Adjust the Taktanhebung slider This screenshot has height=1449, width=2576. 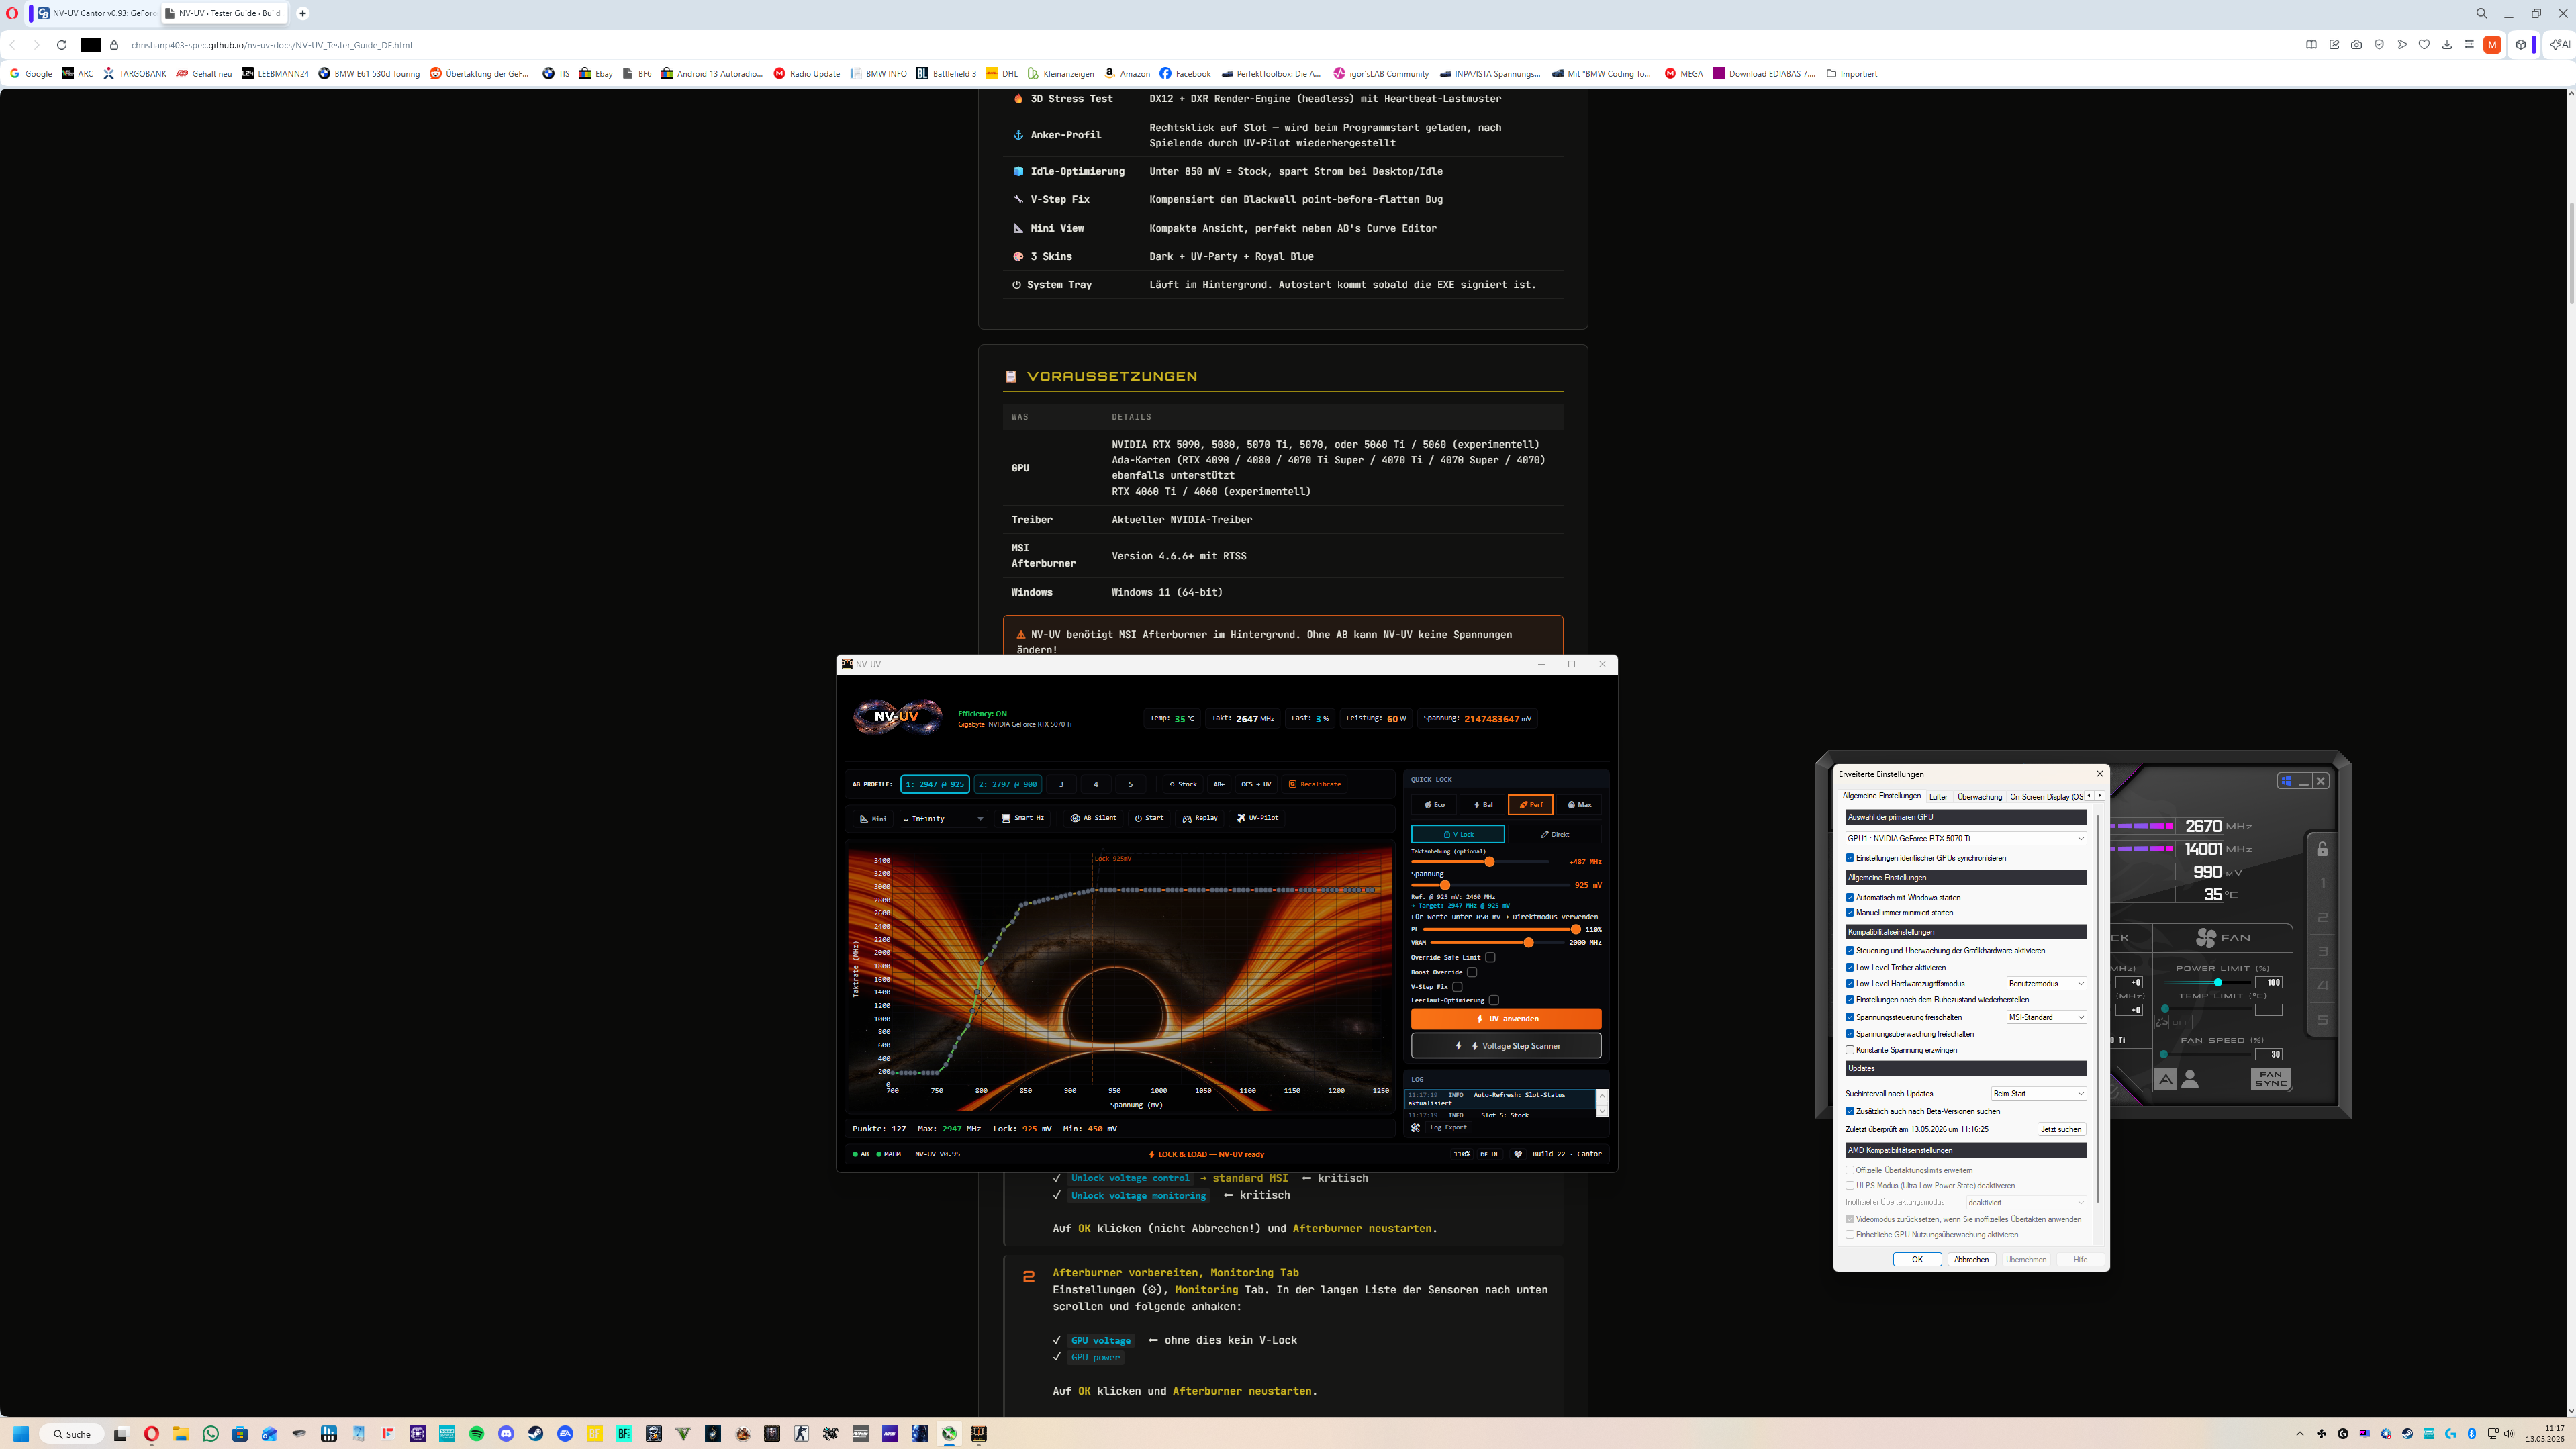(1489, 862)
